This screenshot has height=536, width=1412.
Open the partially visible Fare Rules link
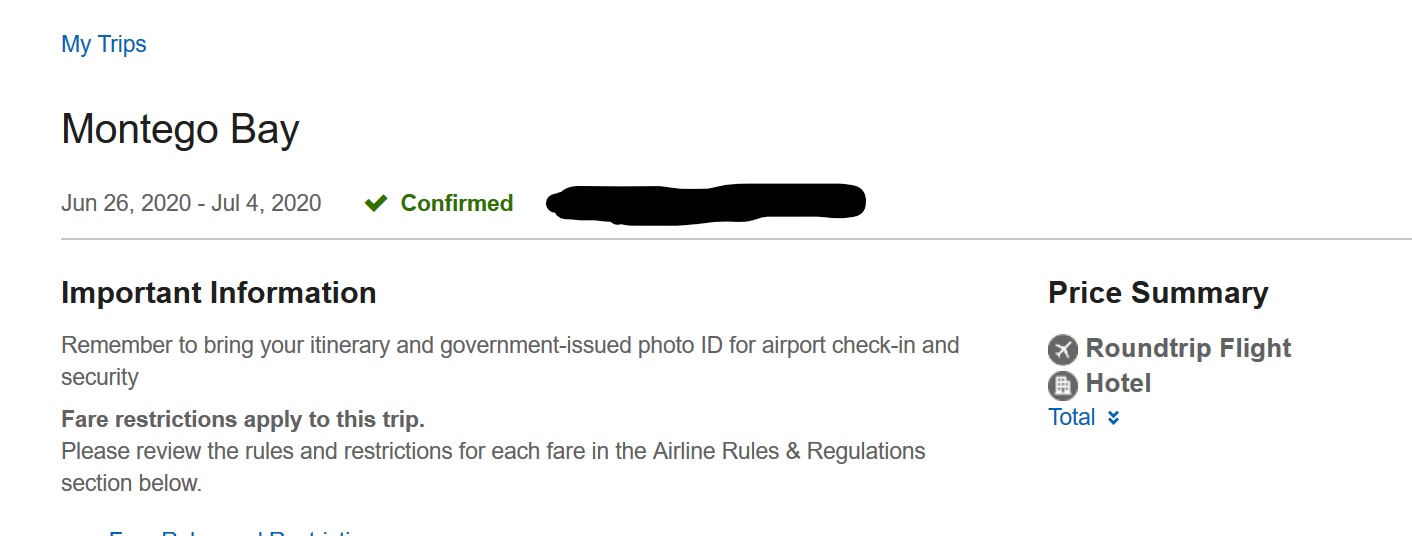pos(240,531)
